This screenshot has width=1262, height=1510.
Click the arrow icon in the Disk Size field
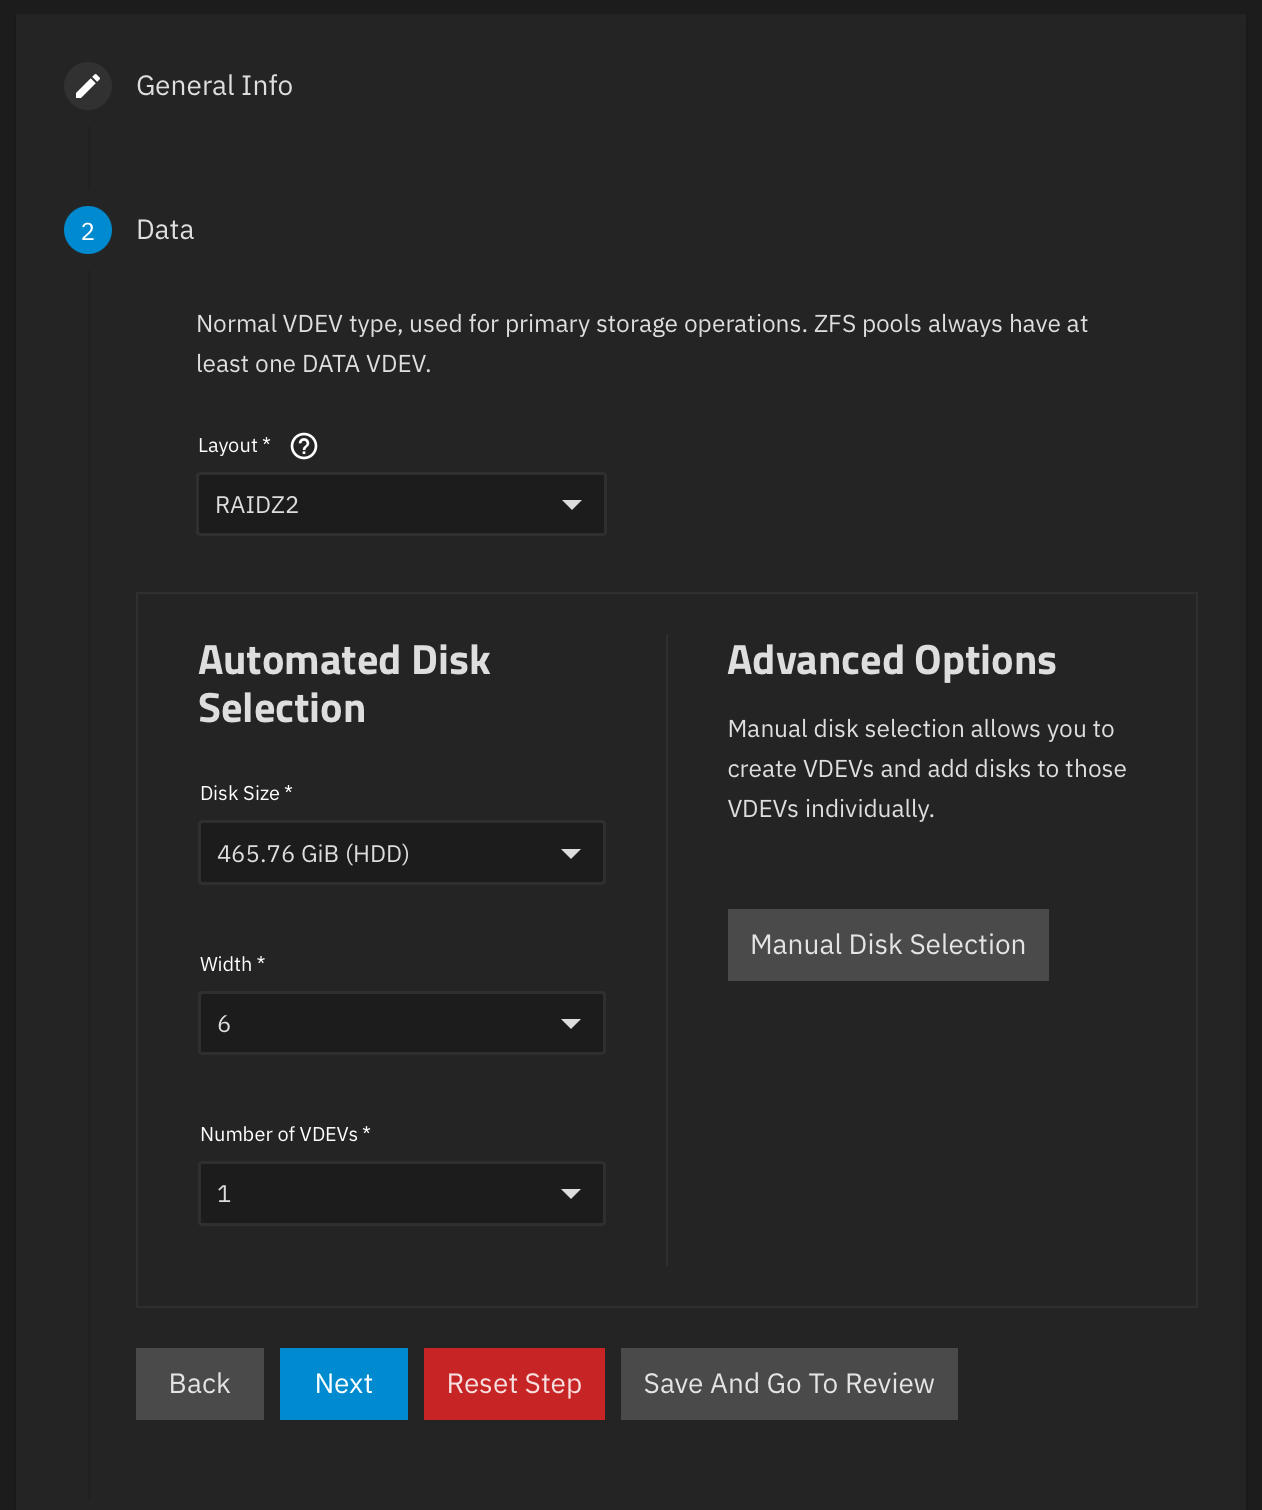(x=571, y=854)
